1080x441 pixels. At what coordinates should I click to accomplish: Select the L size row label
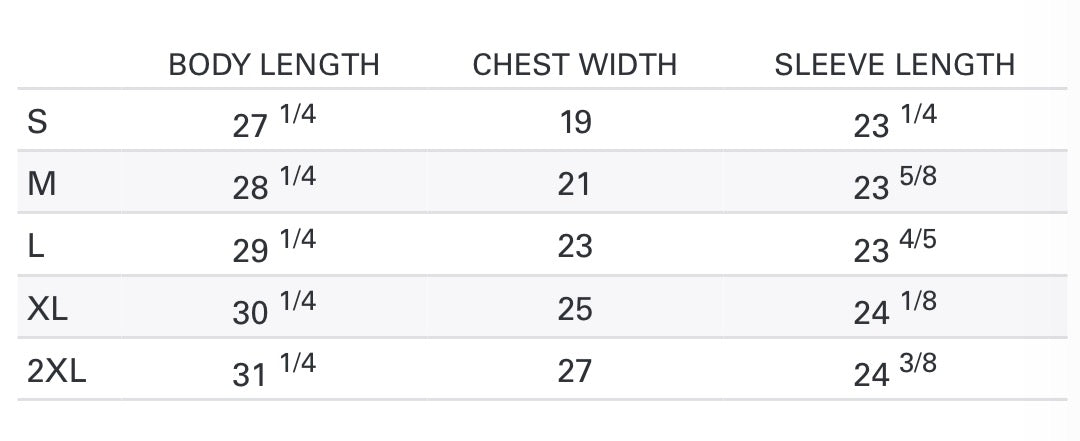coord(36,247)
